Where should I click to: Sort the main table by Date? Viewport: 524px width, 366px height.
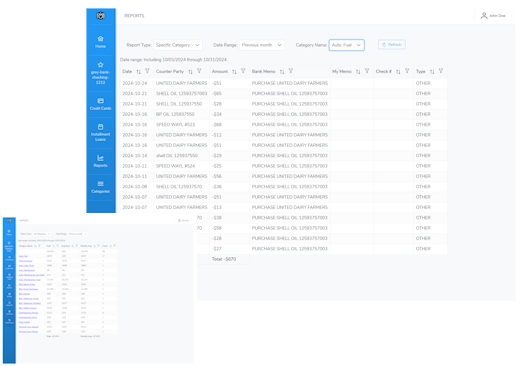[x=138, y=72]
